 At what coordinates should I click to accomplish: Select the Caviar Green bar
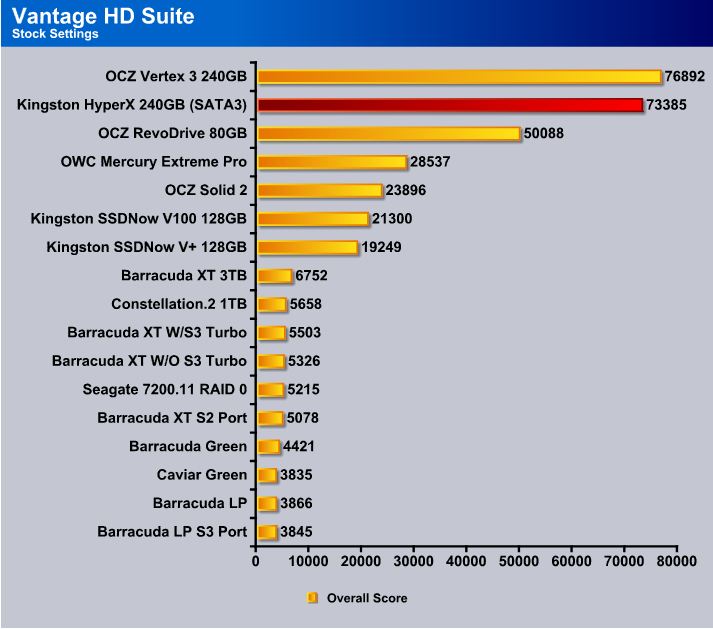click(x=267, y=475)
